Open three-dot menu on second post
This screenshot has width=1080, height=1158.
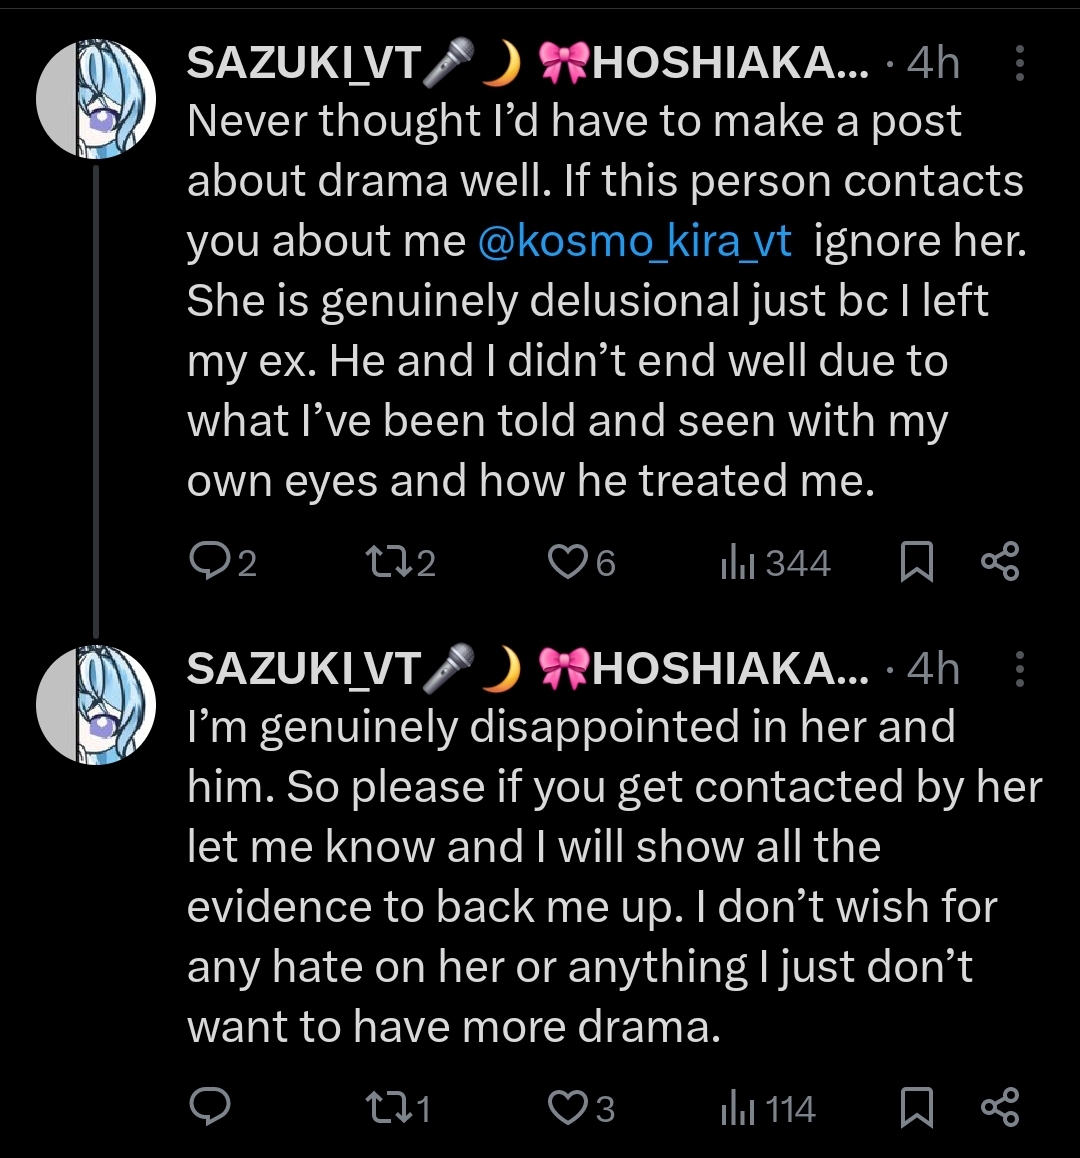pyautogui.click(x=1019, y=669)
